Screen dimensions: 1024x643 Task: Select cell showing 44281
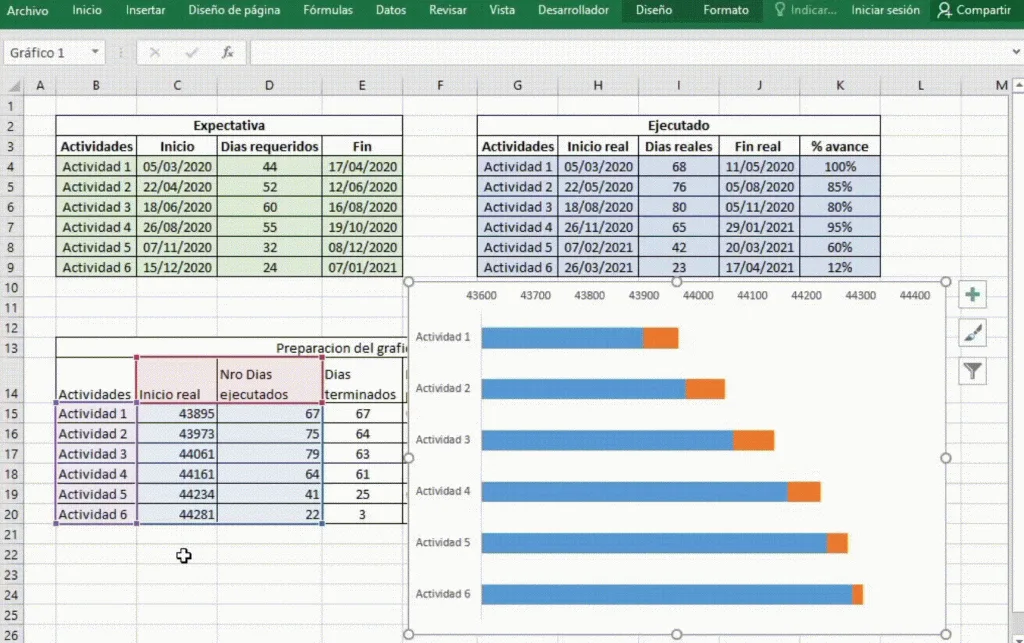177,514
